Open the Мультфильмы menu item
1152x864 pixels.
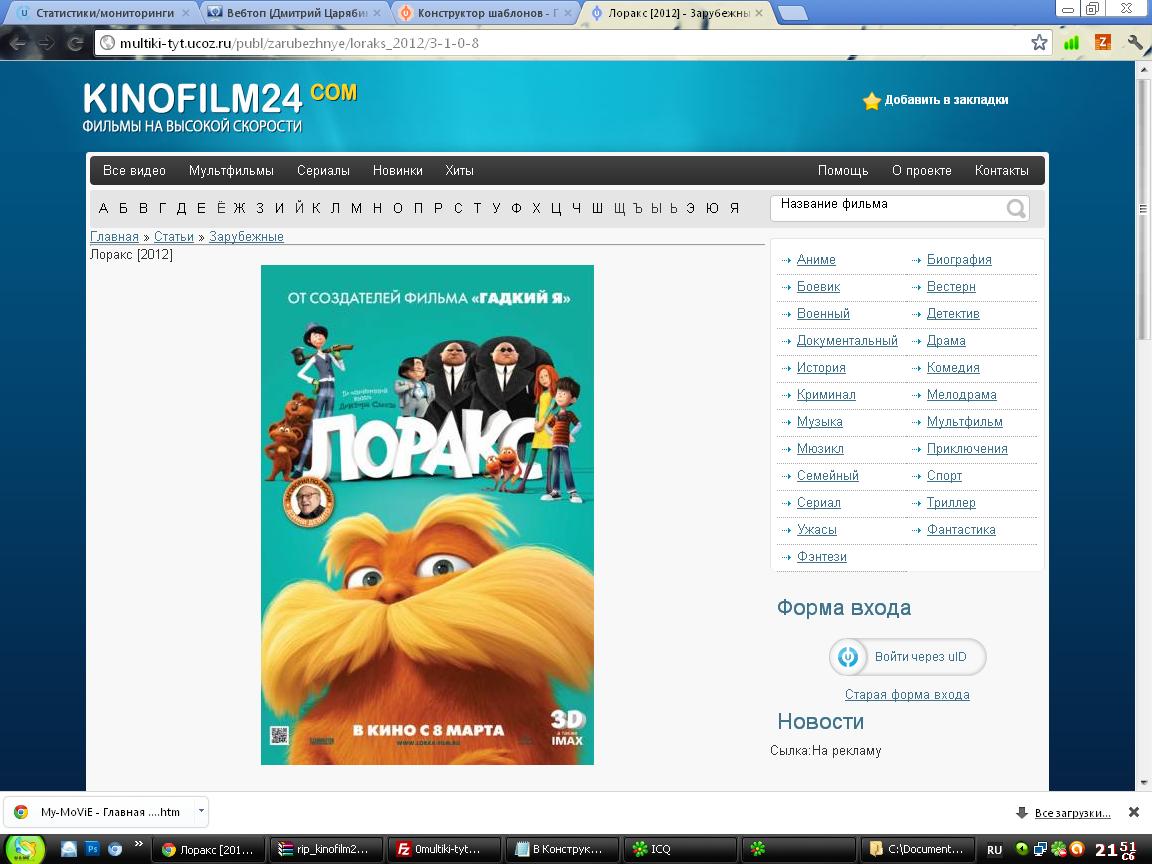pyautogui.click(x=231, y=171)
